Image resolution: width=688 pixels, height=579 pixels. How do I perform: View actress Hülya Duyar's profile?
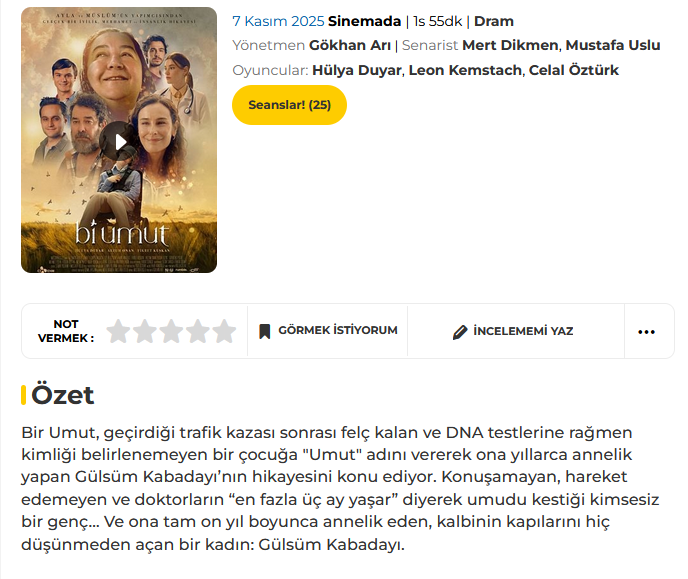[x=357, y=70]
